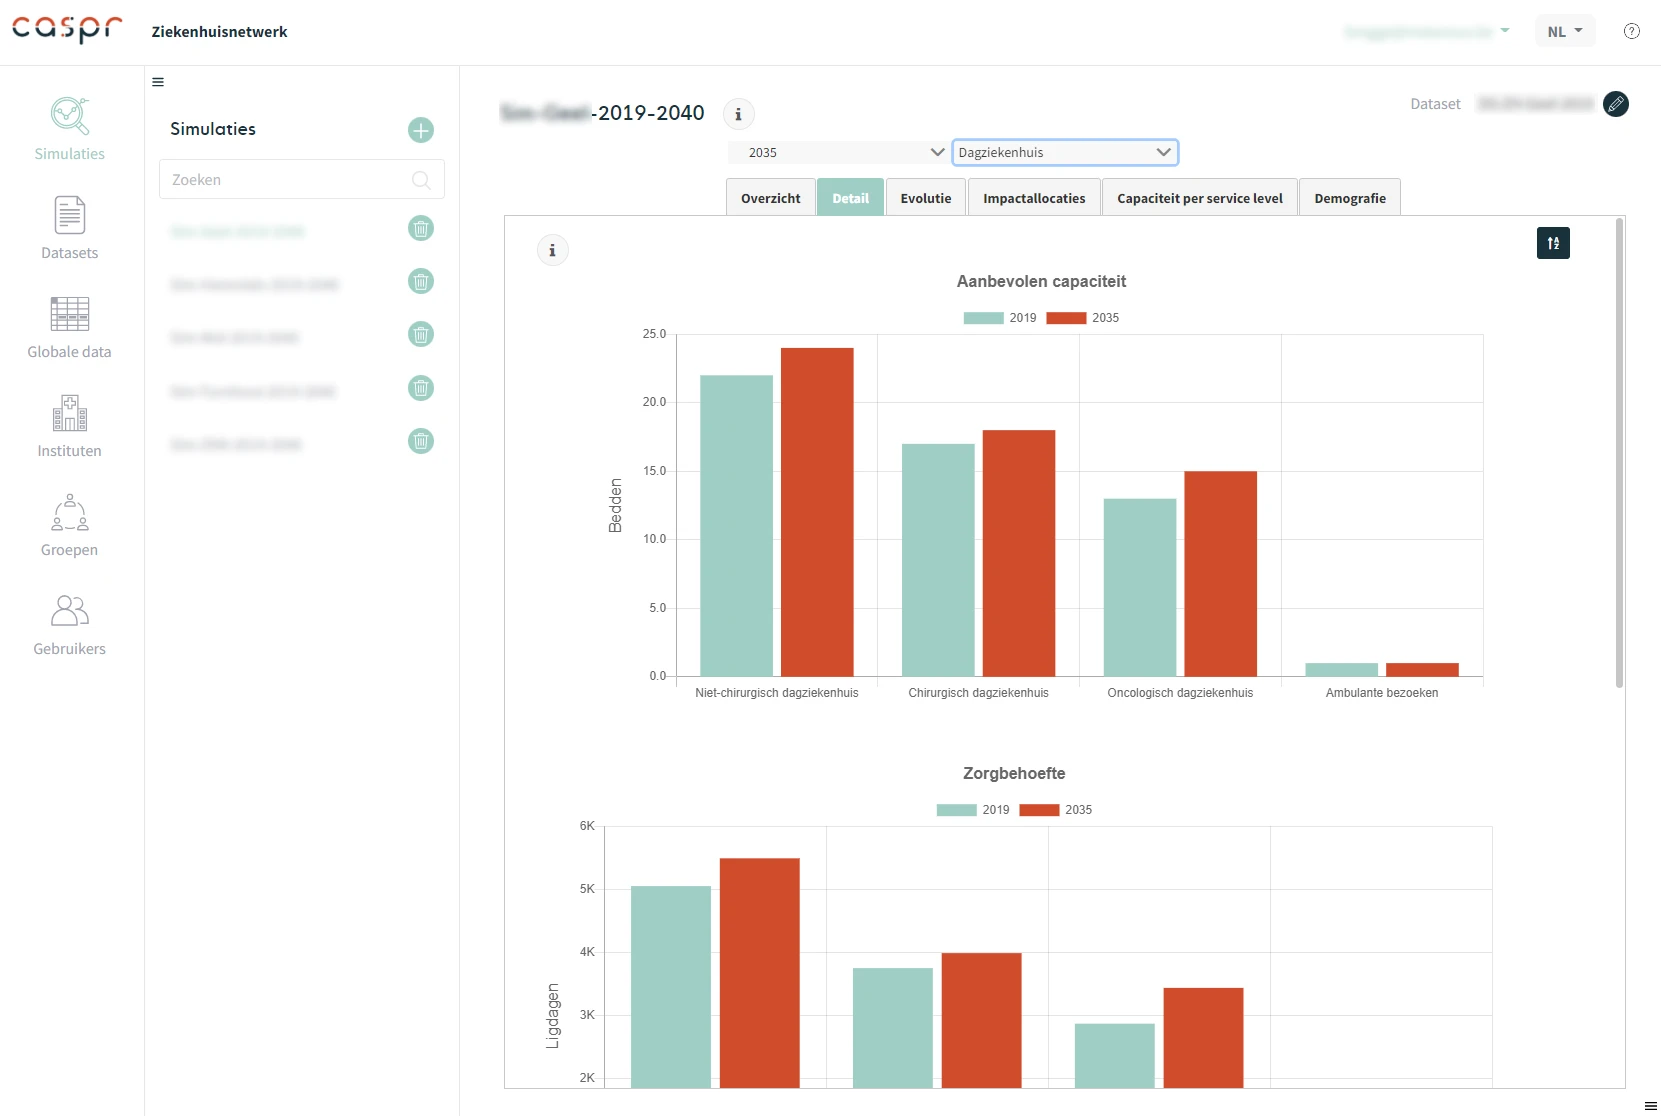Add a new simulation with plus icon
The height and width of the screenshot is (1116, 1661).
(x=421, y=130)
